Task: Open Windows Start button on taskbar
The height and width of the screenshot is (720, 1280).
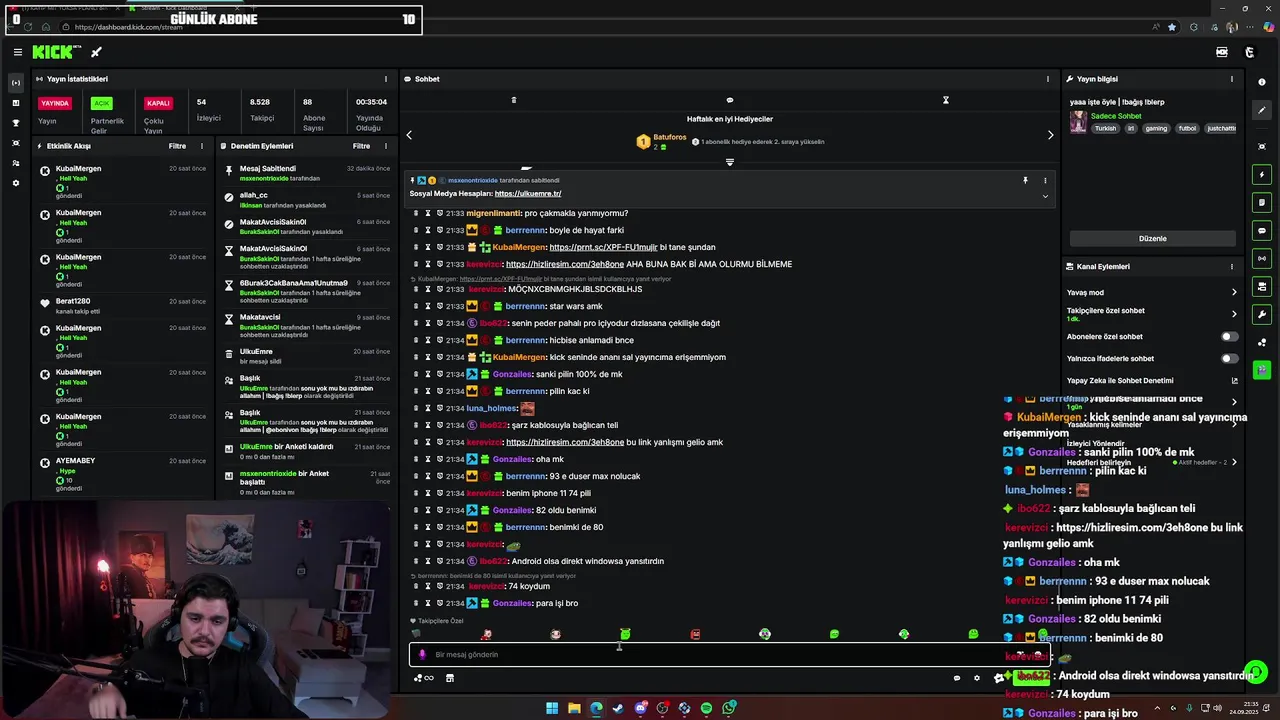Action: coord(551,708)
